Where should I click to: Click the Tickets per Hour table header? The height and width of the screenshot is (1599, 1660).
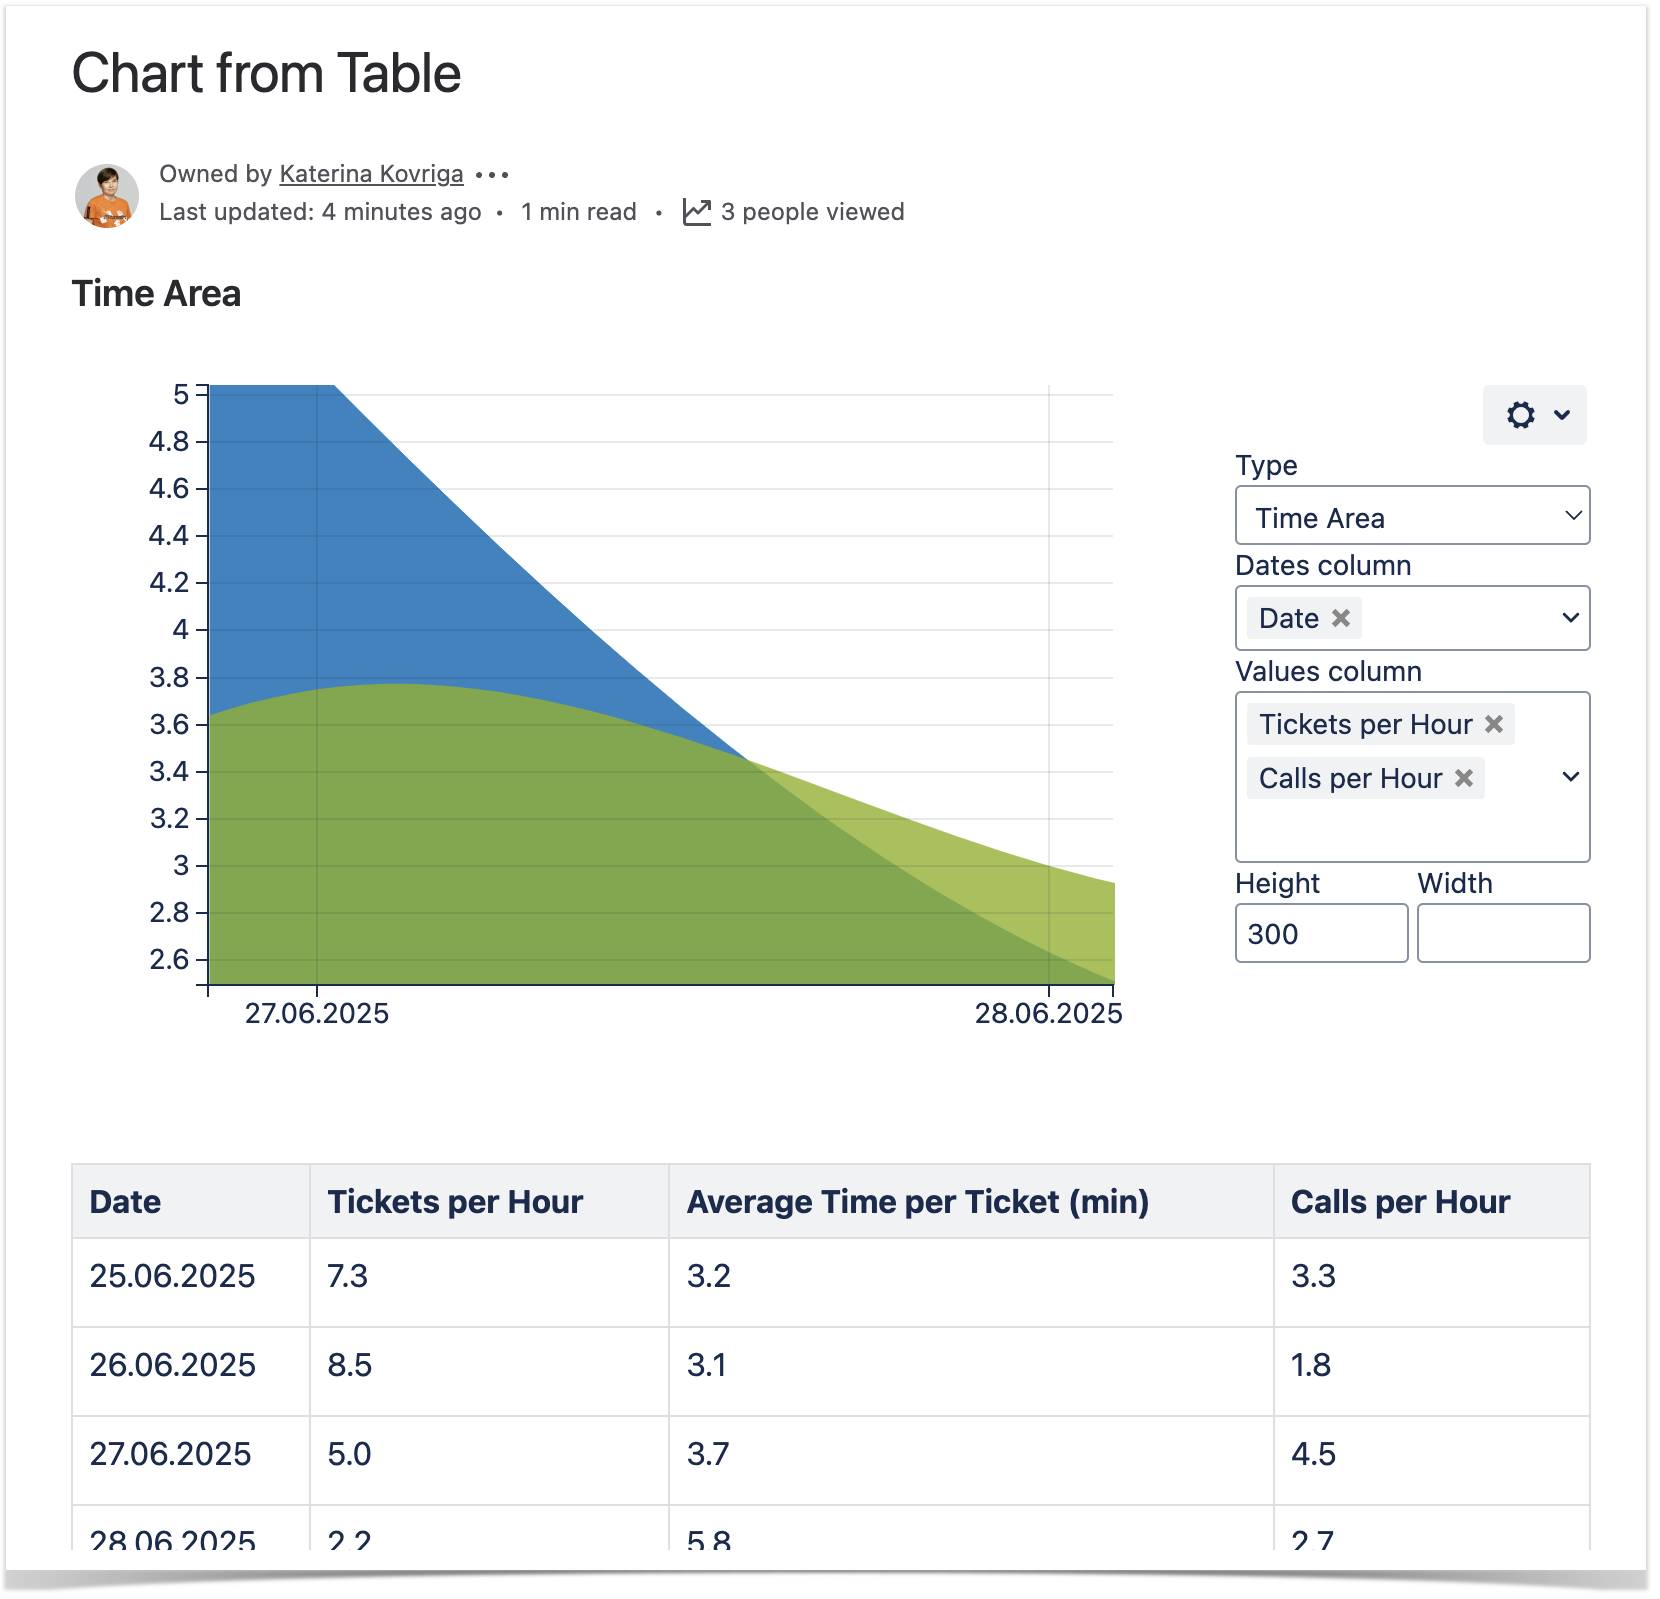(455, 1201)
